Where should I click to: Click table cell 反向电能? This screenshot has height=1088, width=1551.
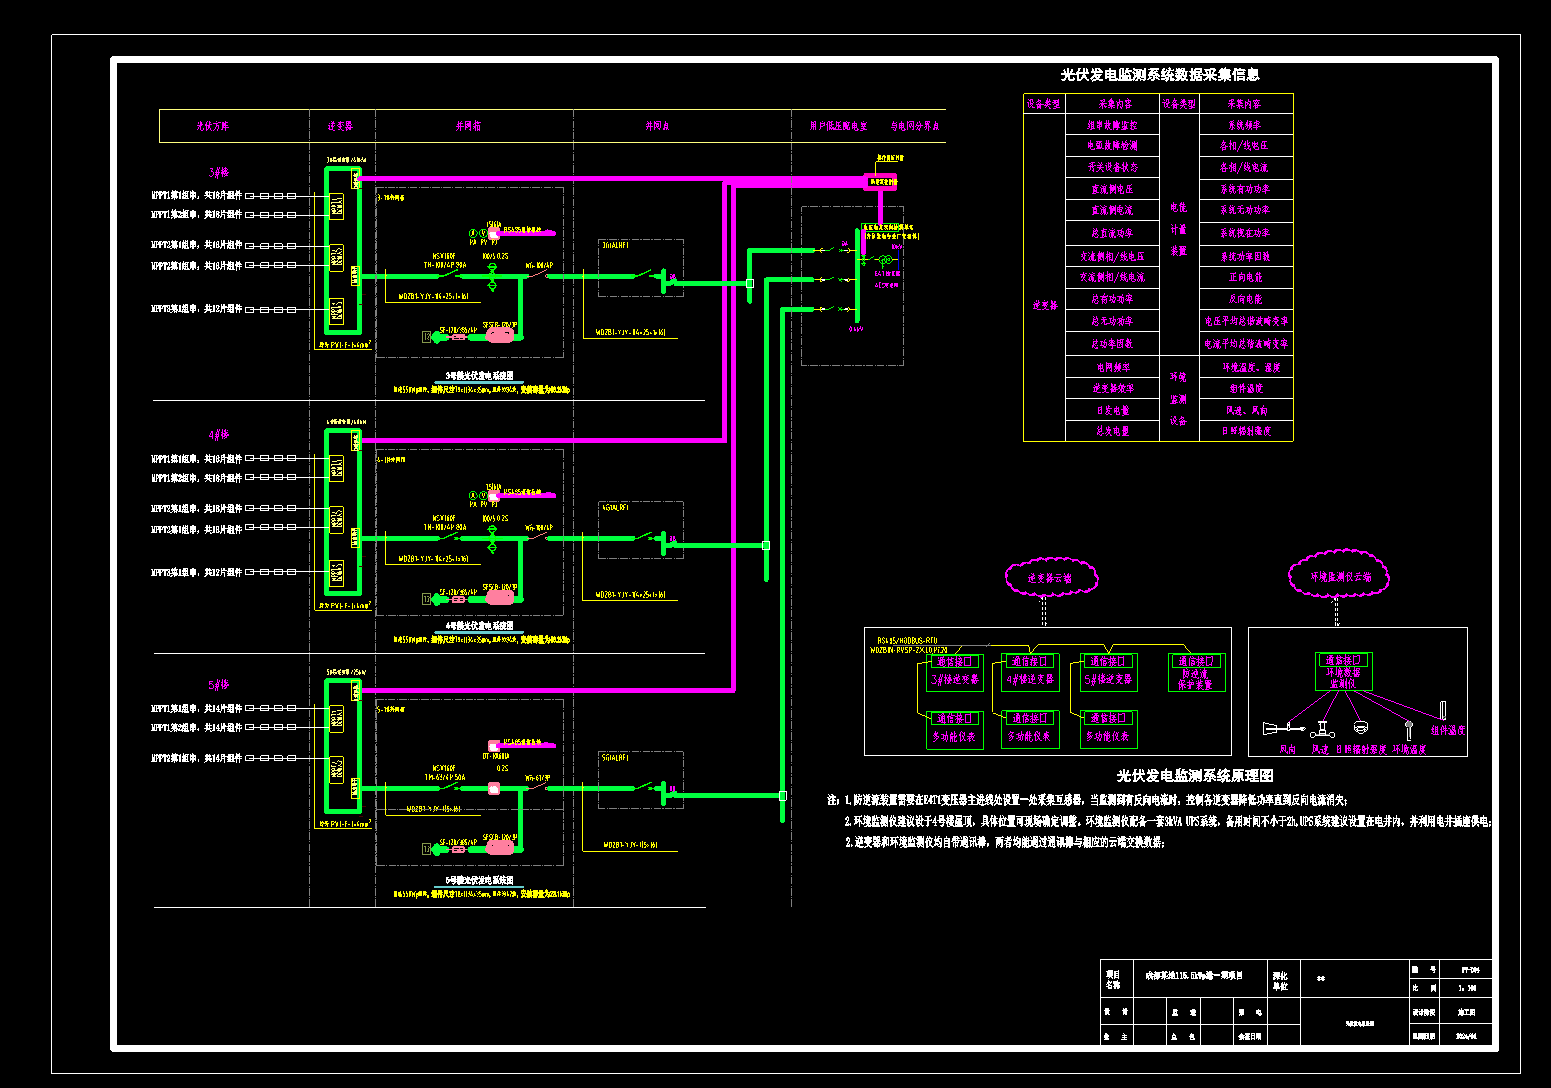pyautogui.click(x=1245, y=299)
